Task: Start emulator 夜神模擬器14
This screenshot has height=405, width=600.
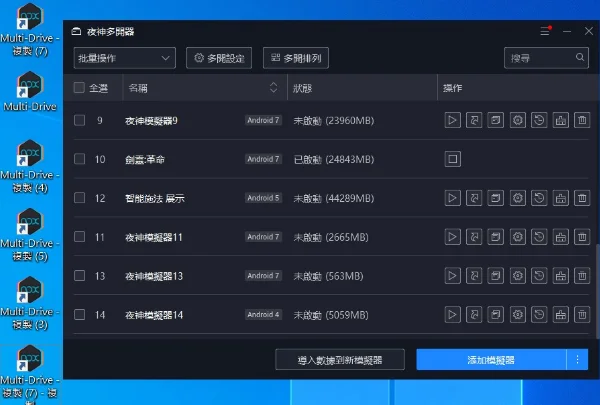Action: coord(452,315)
